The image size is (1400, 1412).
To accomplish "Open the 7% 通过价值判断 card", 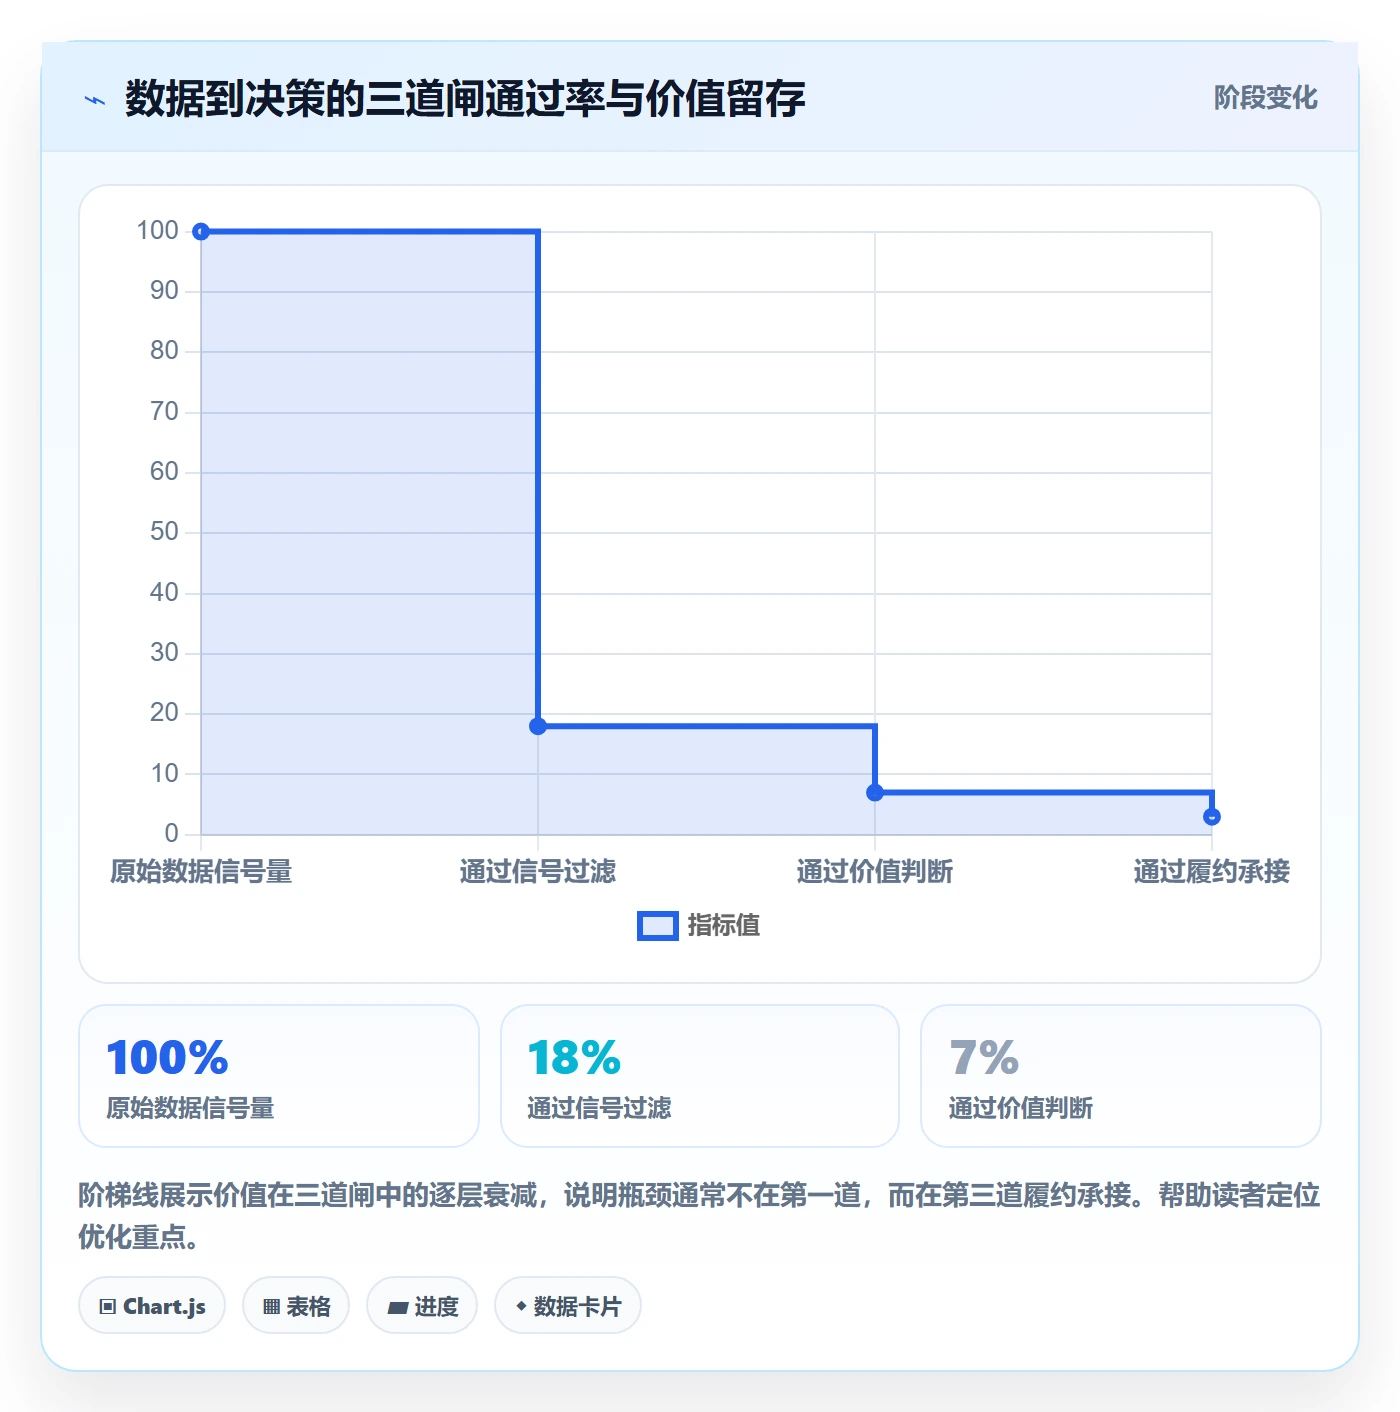I will click(1121, 1076).
